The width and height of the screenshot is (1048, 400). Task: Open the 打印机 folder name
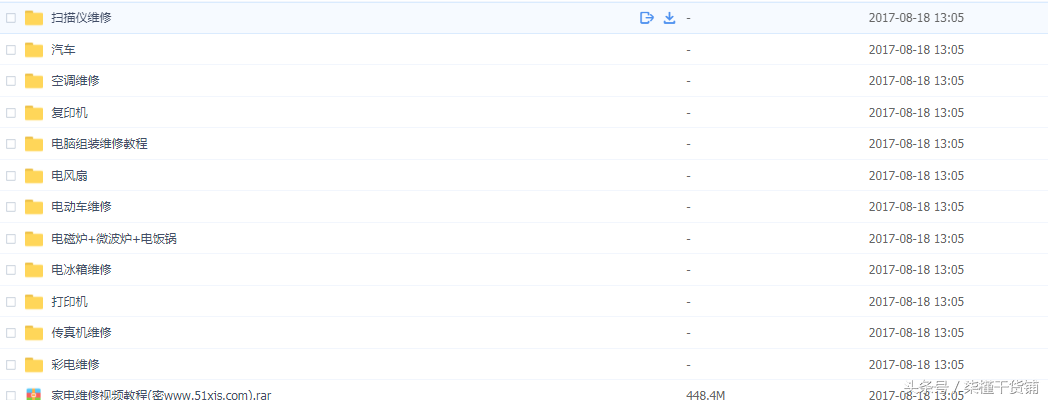[70, 302]
